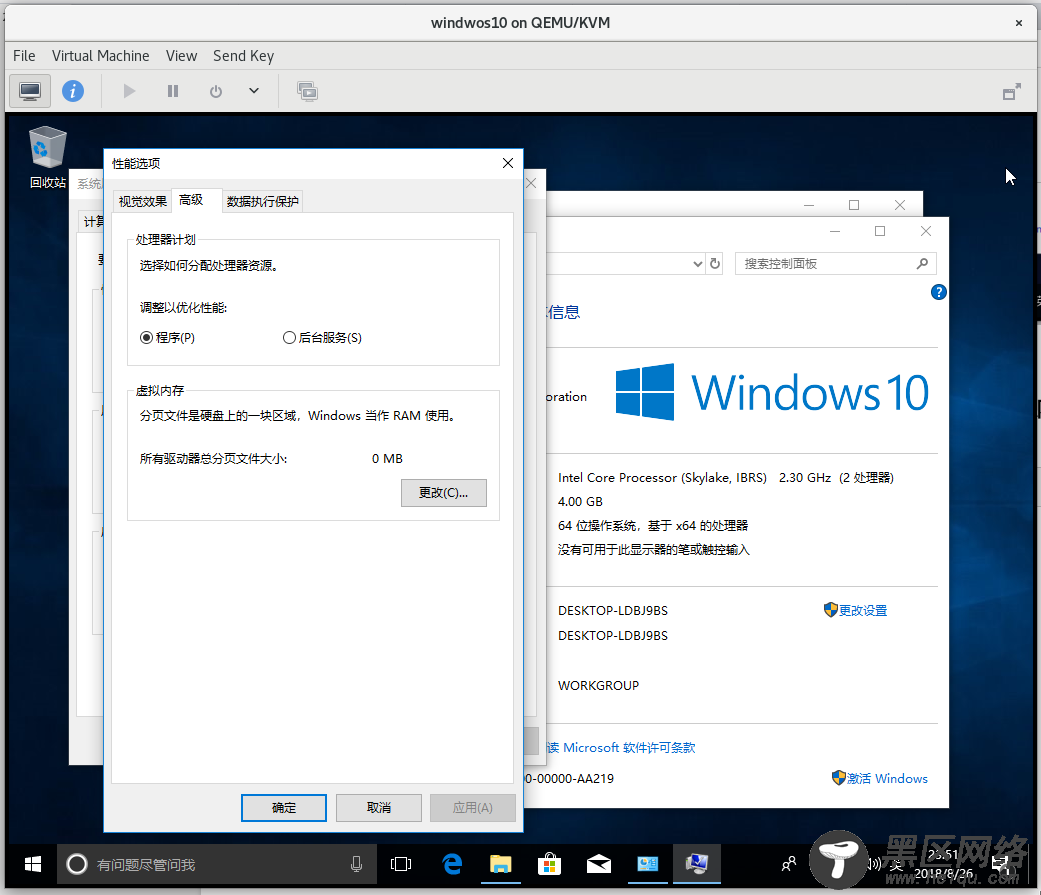The width and height of the screenshot is (1041, 895).
Task: Show the graphical console monitor view
Action: 30,91
